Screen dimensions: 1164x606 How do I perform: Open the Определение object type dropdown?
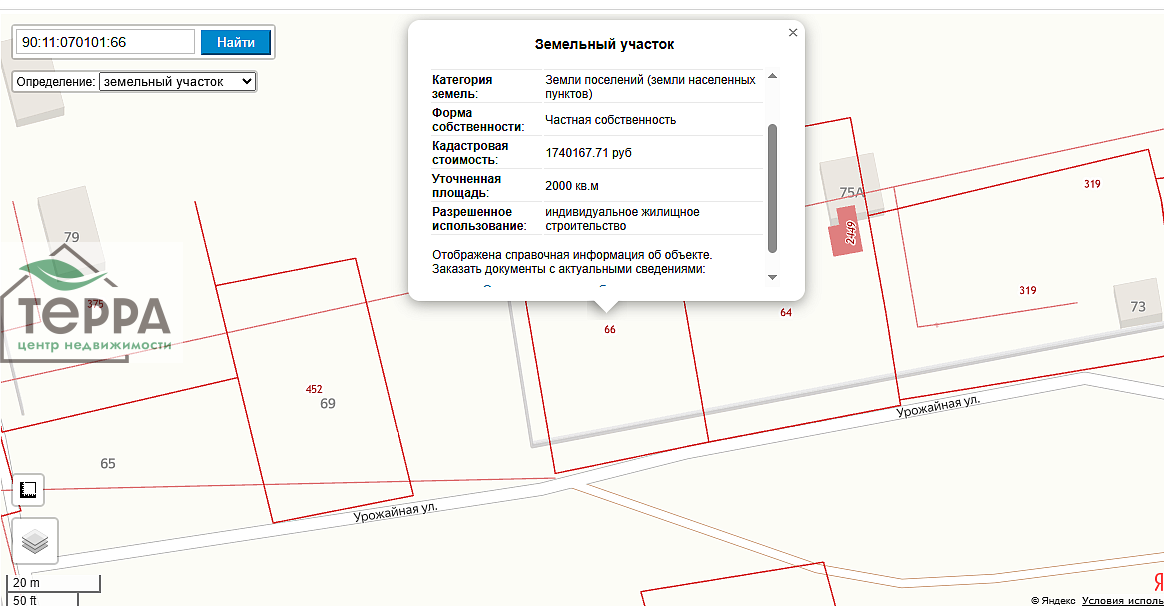(x=178, y=82)
